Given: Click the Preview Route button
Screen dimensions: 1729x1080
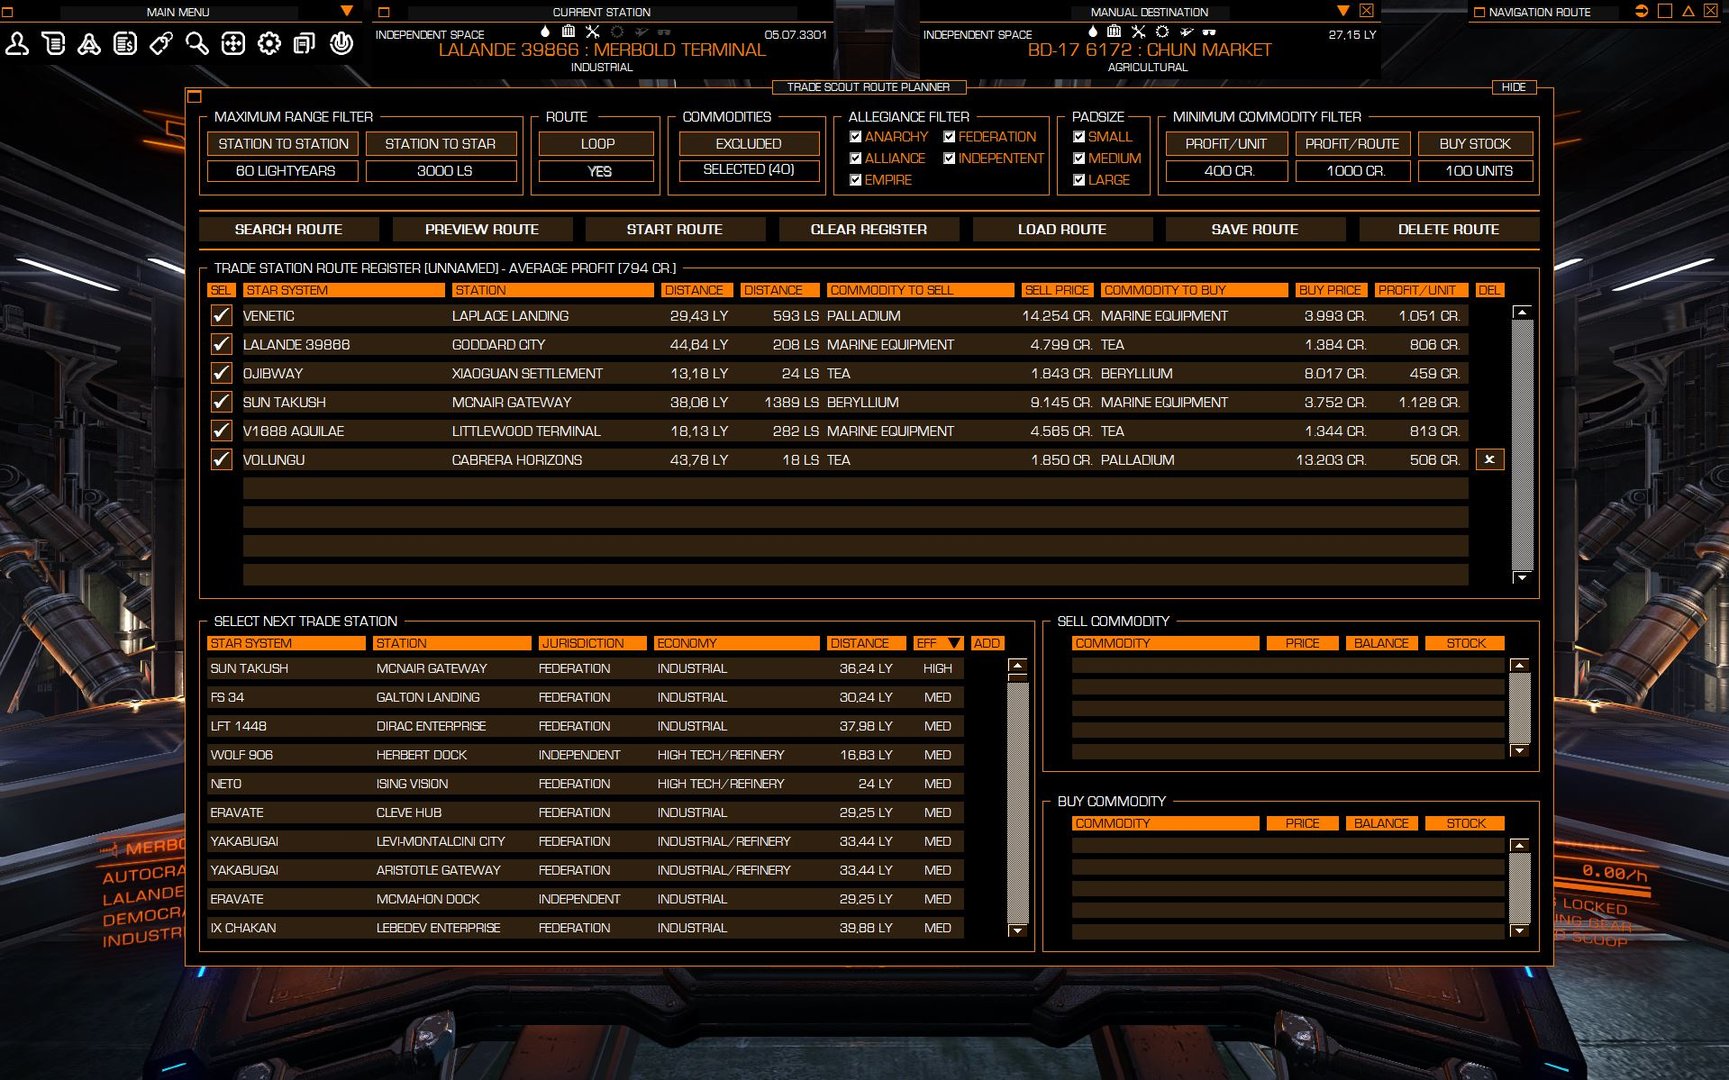Looking at the screenshot, I should [x=482, y=229].
